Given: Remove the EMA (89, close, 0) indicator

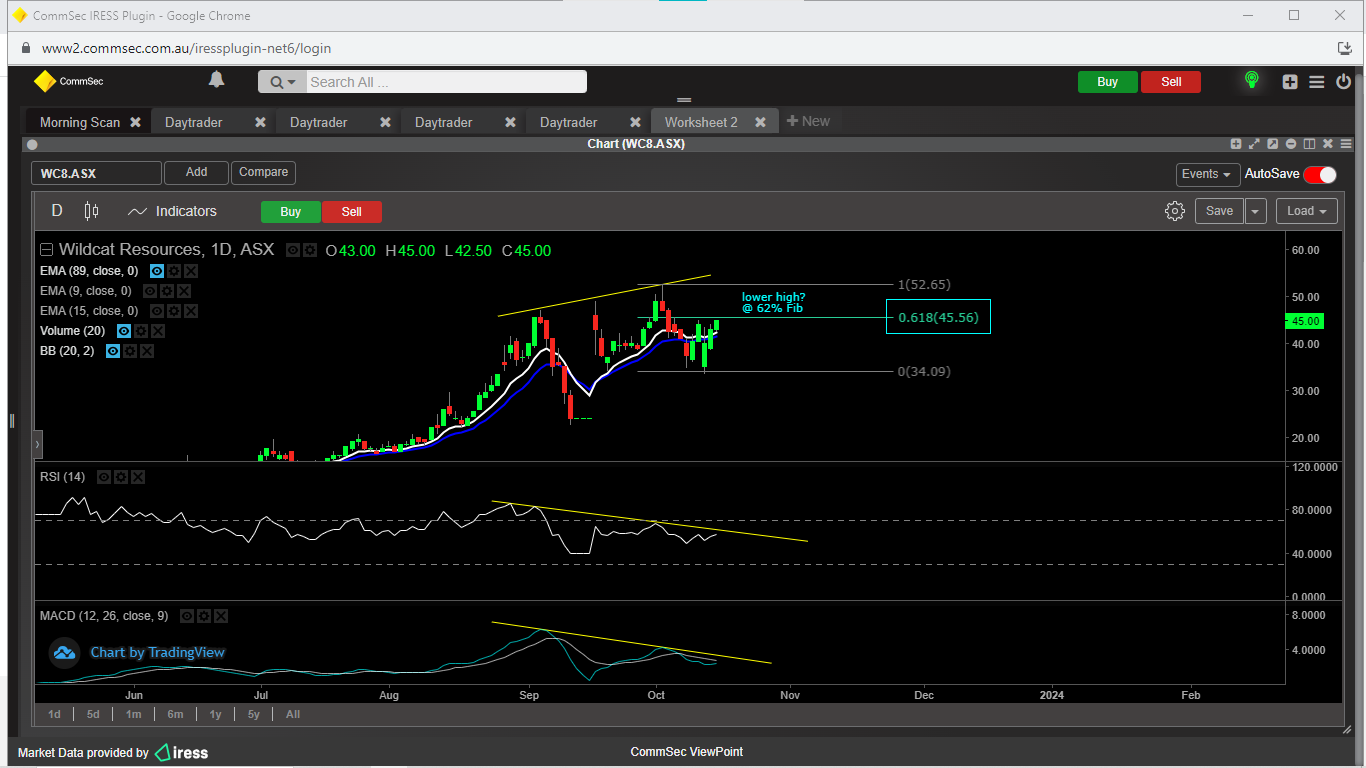Looking at the screenshot, I should pyautogui.click(x=191, y=271).
